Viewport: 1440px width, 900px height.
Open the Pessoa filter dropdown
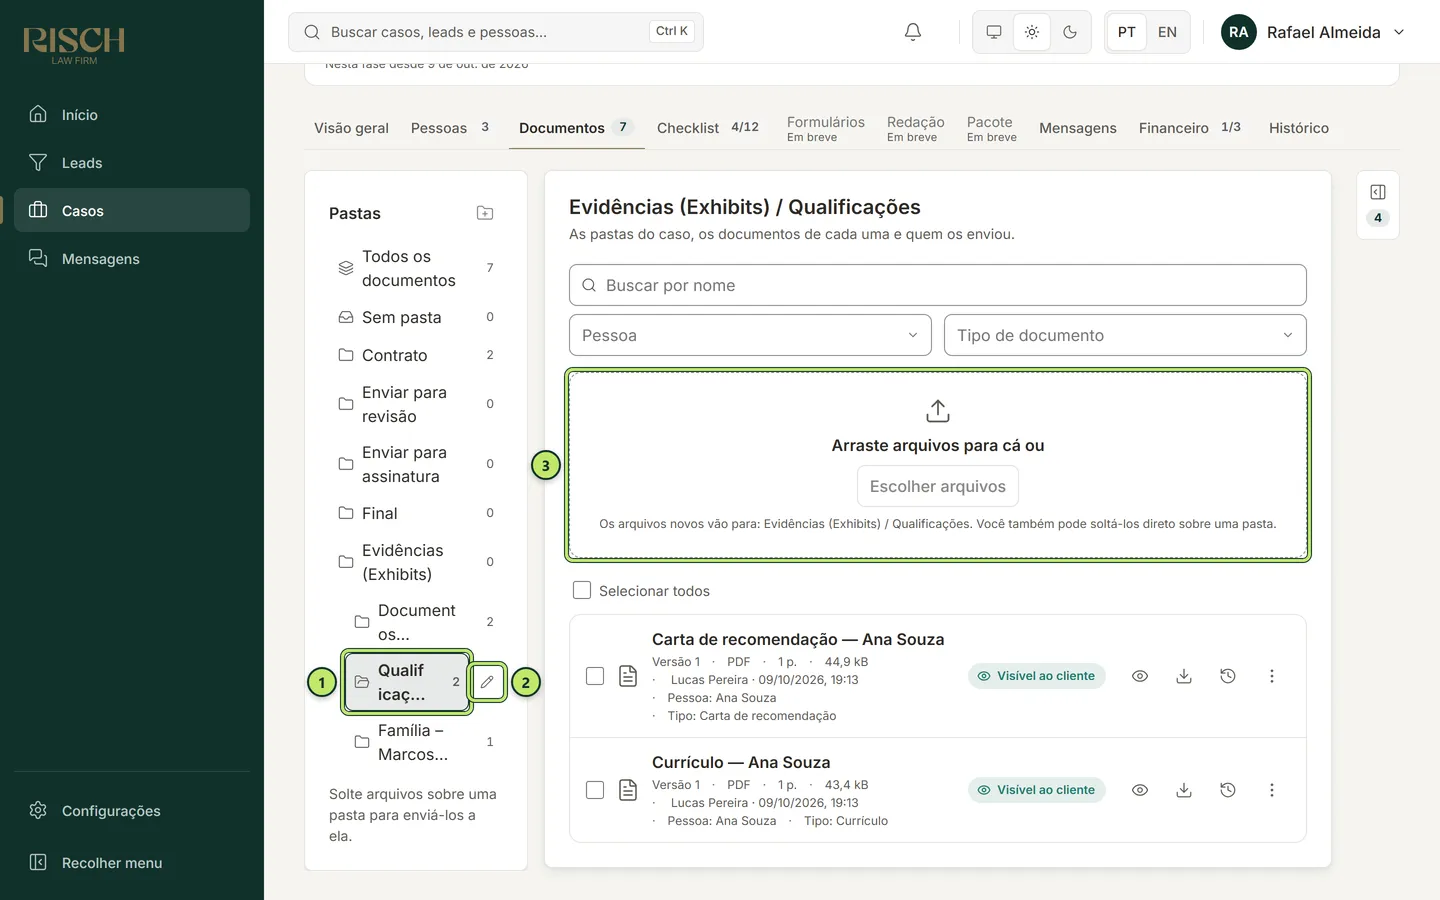(750, 335)
